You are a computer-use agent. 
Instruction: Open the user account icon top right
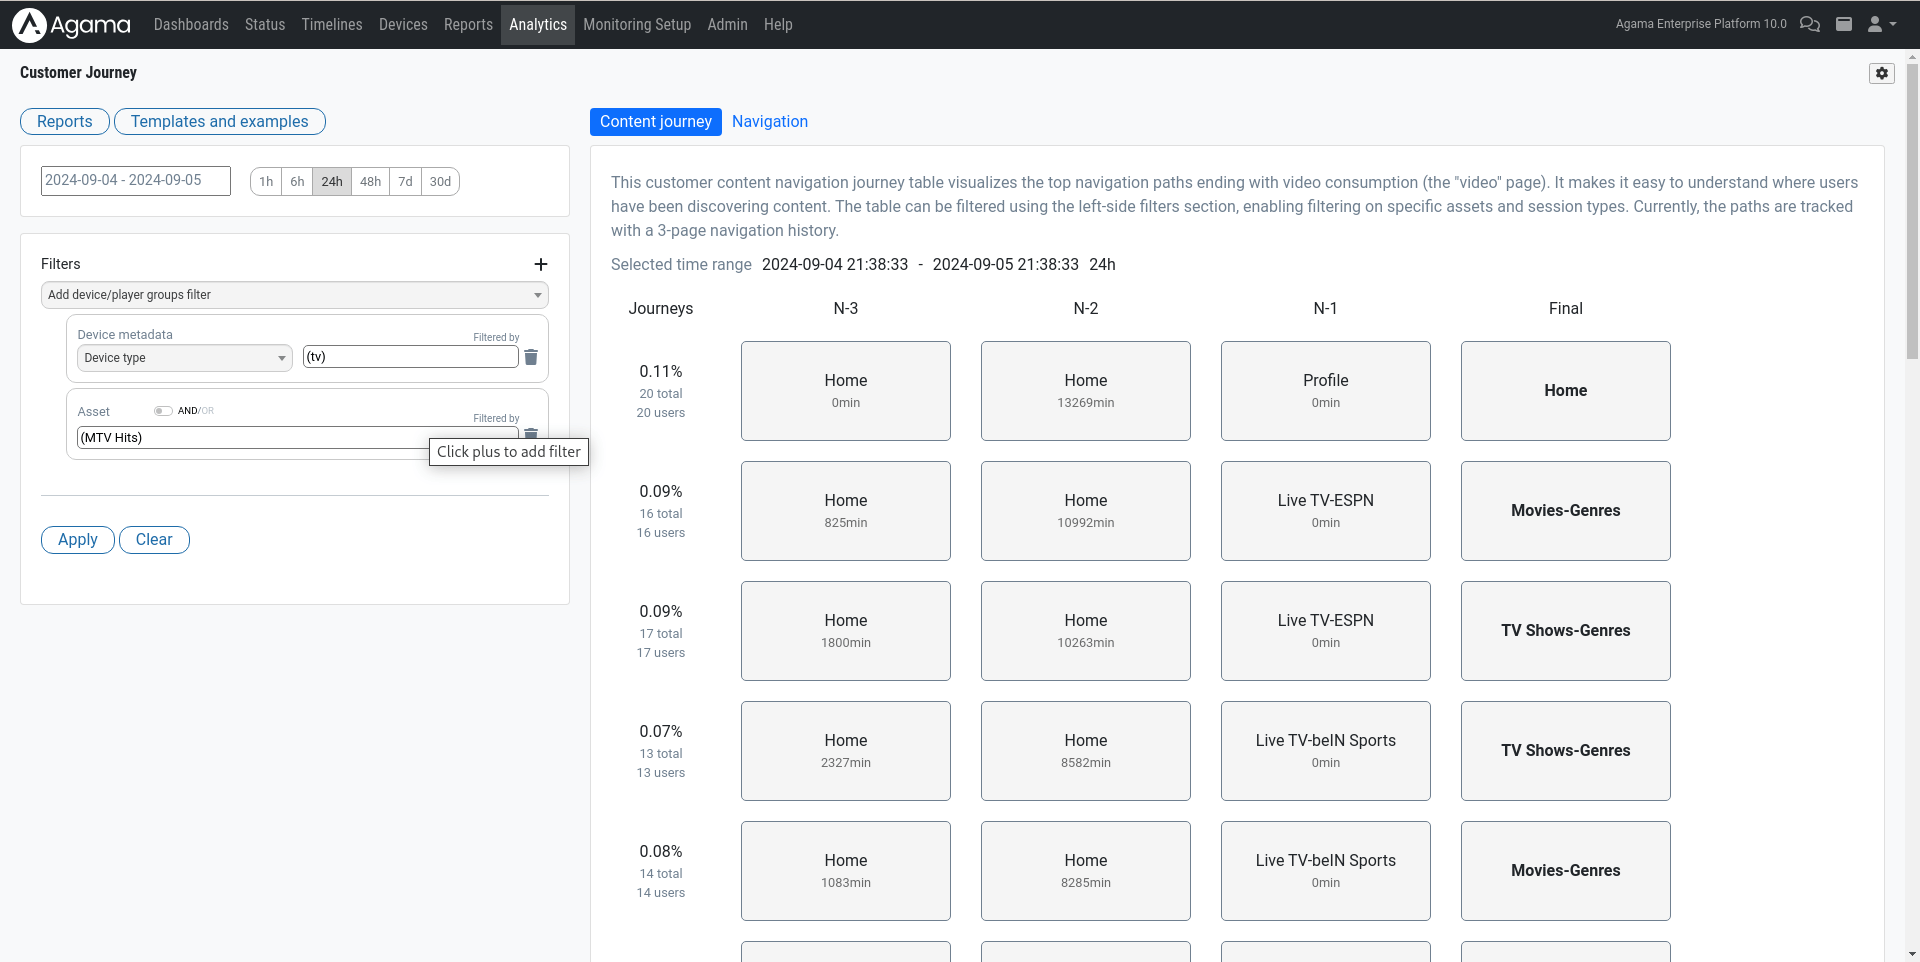tap(1875, 24)
